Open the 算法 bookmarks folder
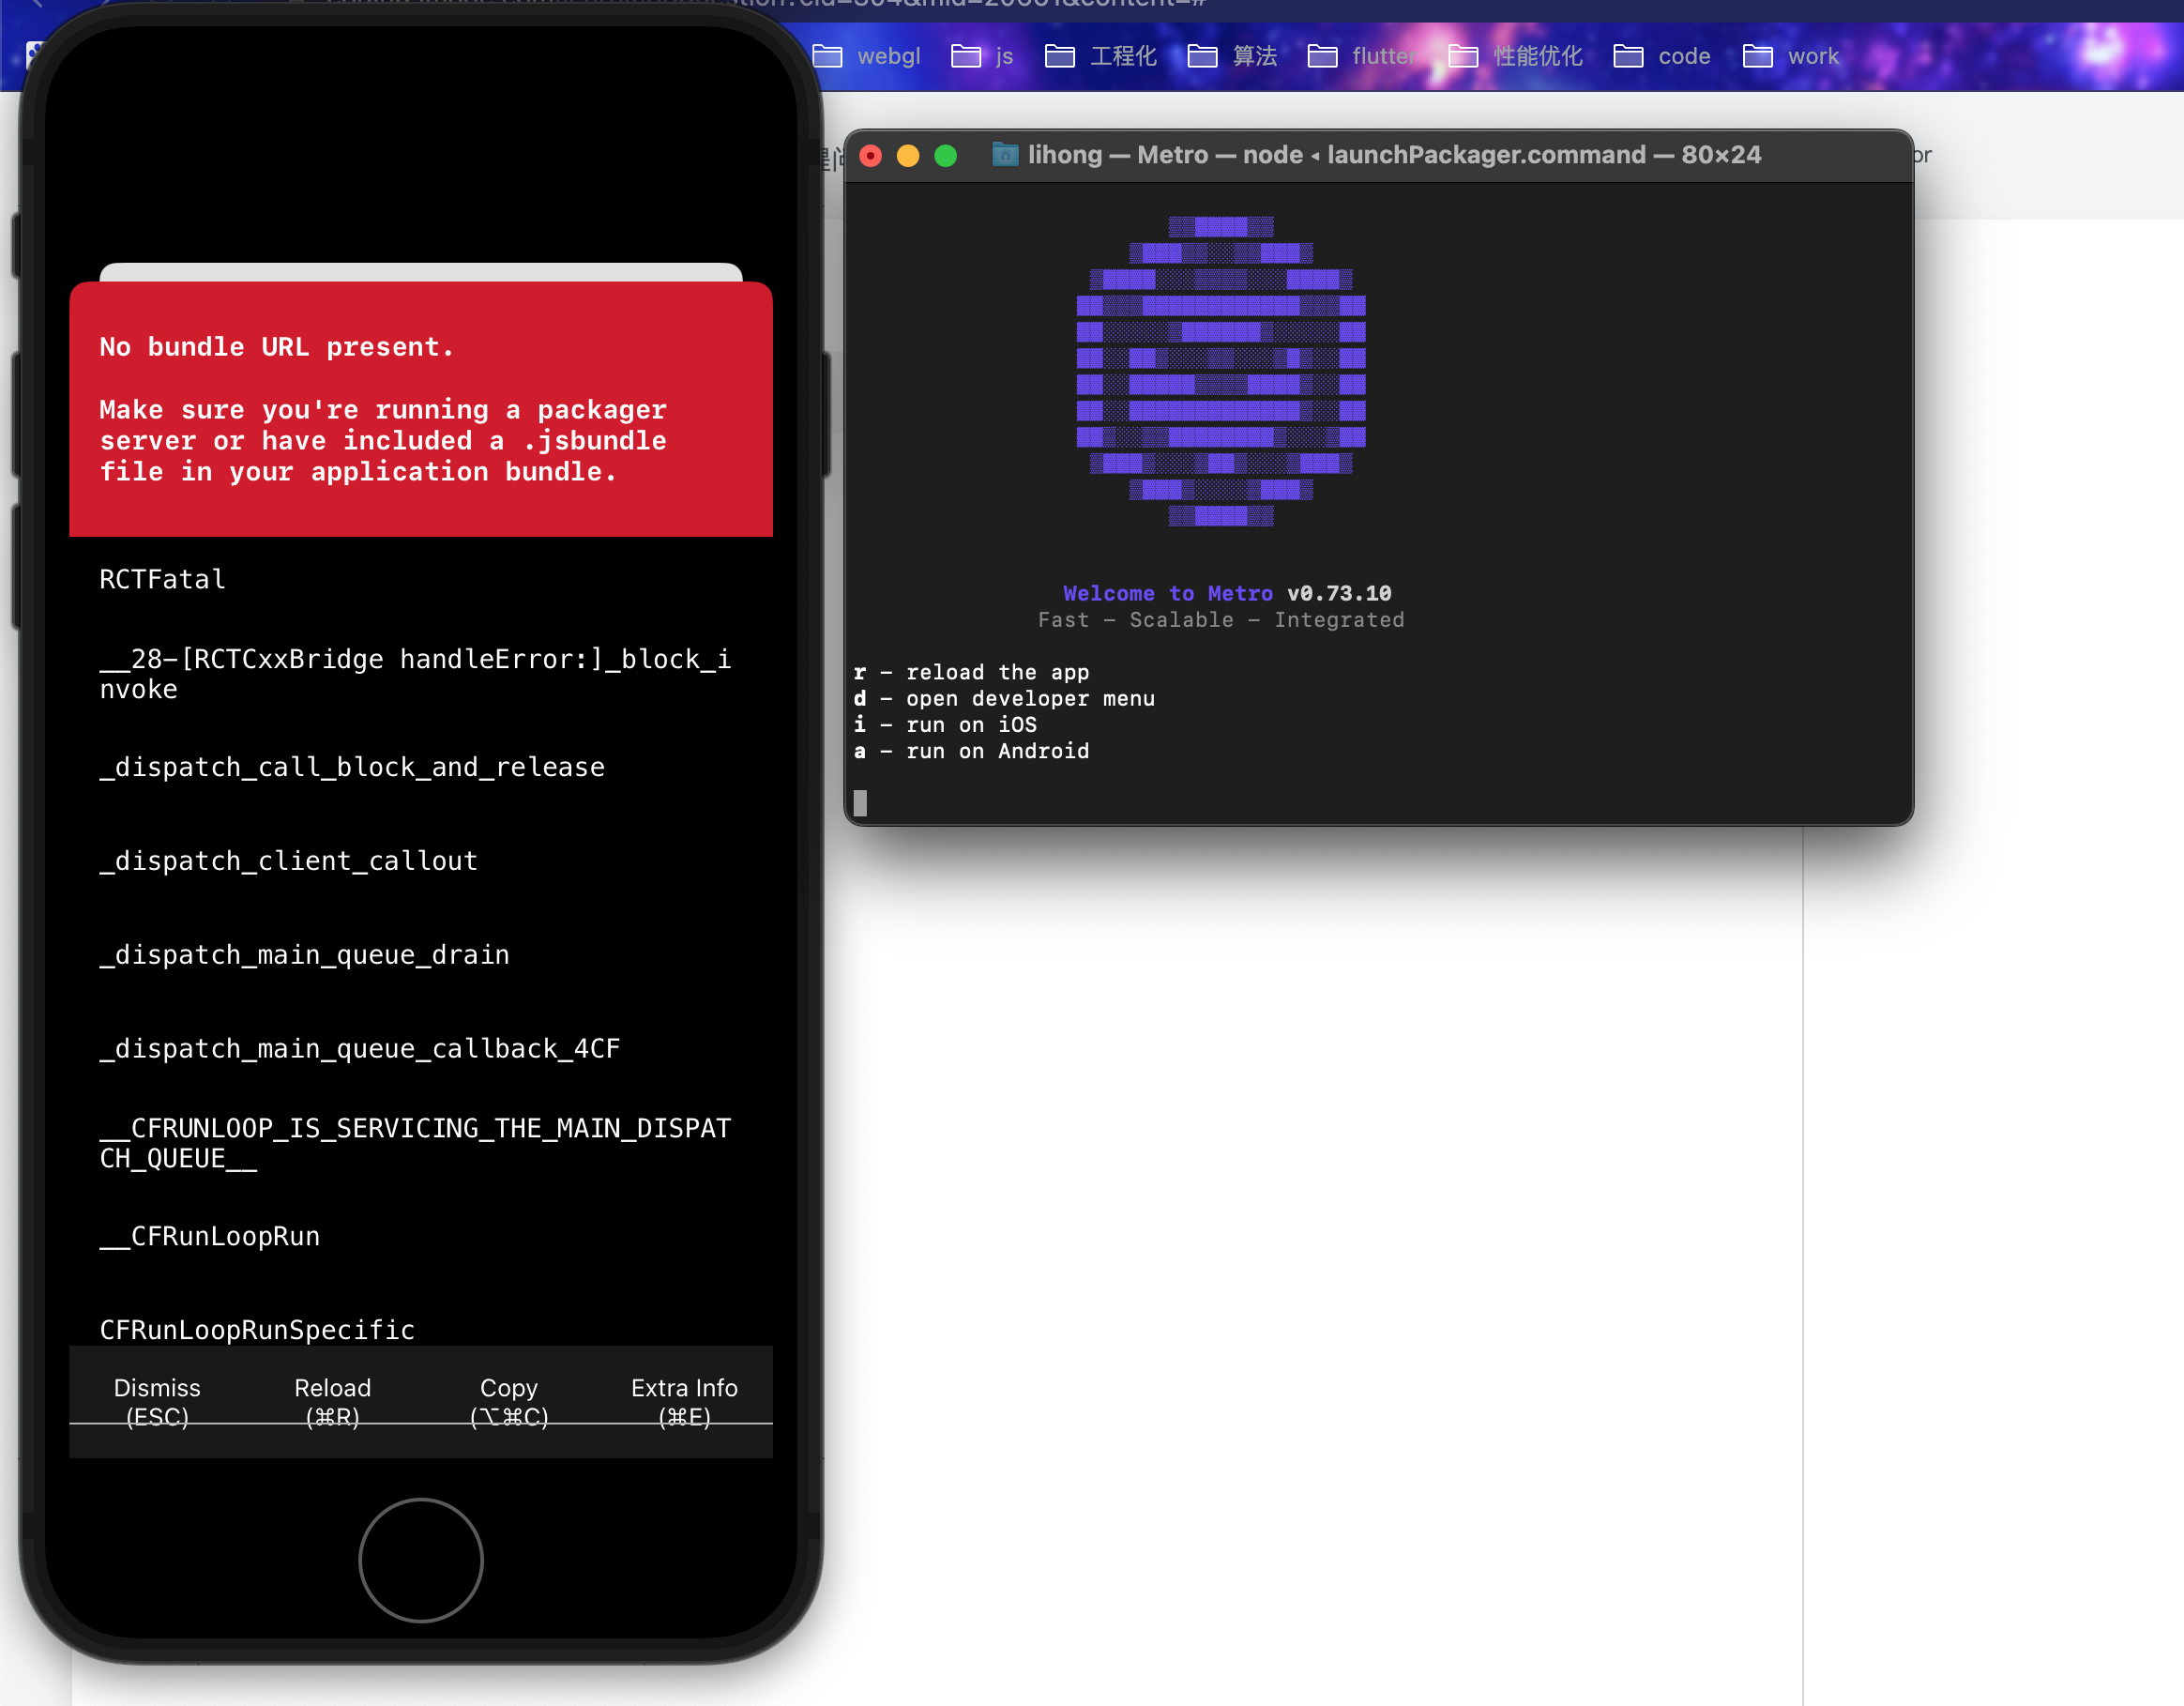Screen dimensions: 2184x1706 click(x=1232, y=56)
